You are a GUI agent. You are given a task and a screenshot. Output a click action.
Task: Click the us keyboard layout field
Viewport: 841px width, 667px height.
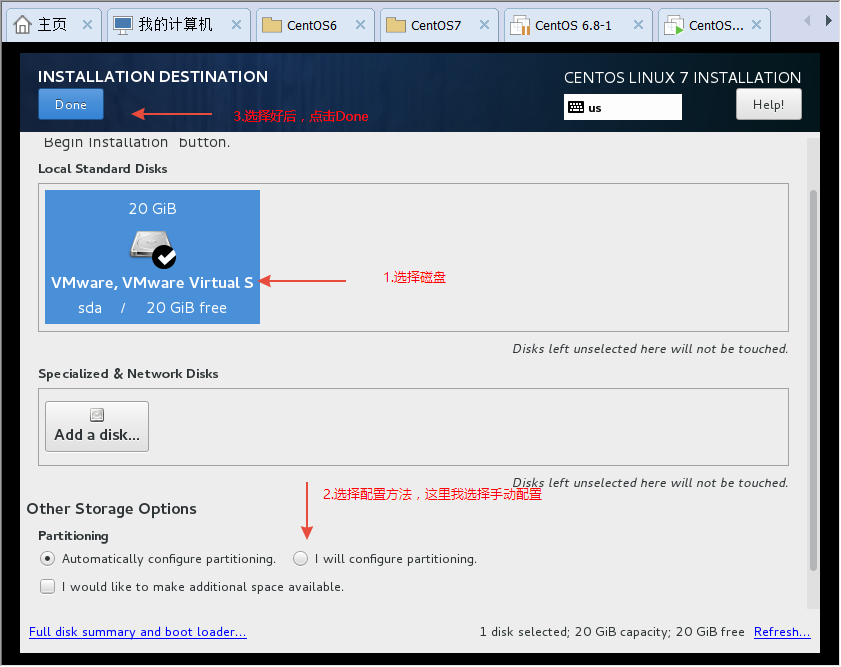622,107
